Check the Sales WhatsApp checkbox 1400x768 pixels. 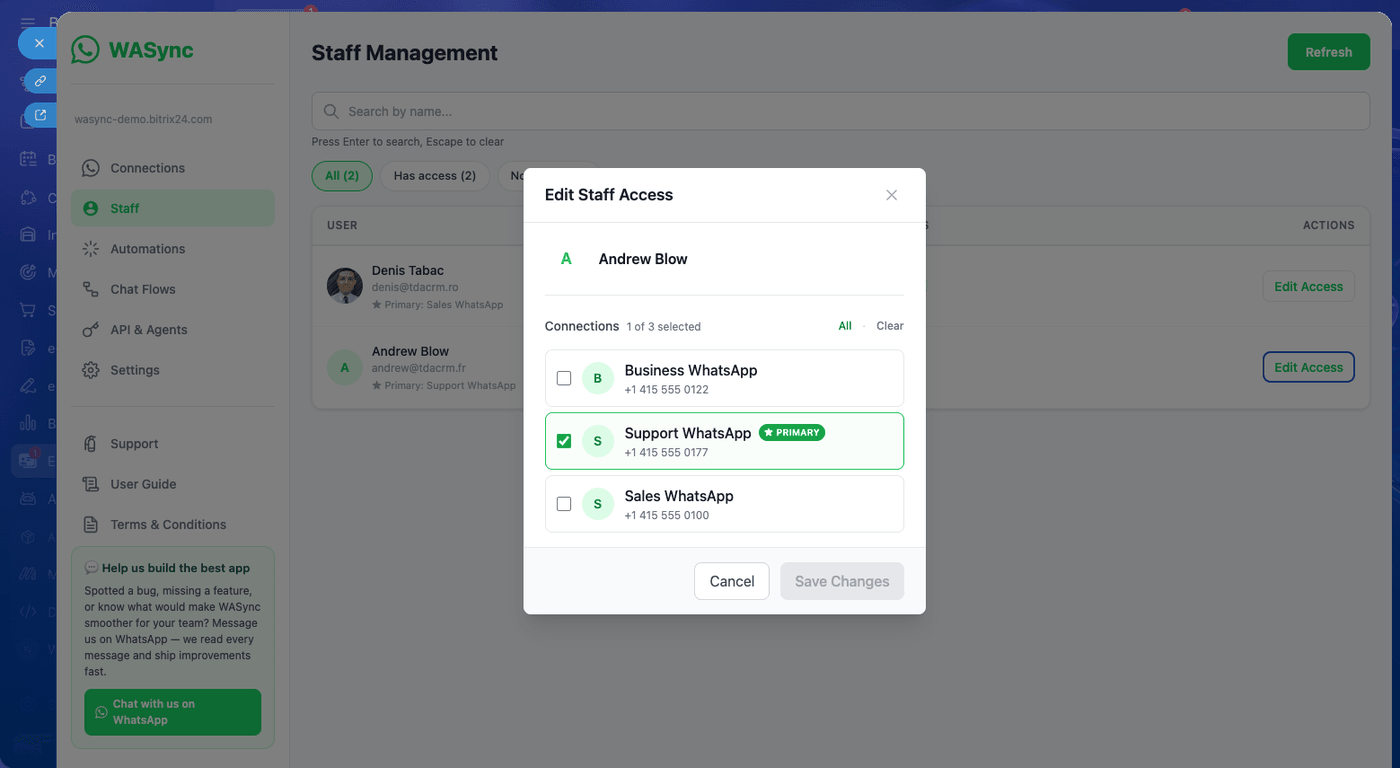564,504
